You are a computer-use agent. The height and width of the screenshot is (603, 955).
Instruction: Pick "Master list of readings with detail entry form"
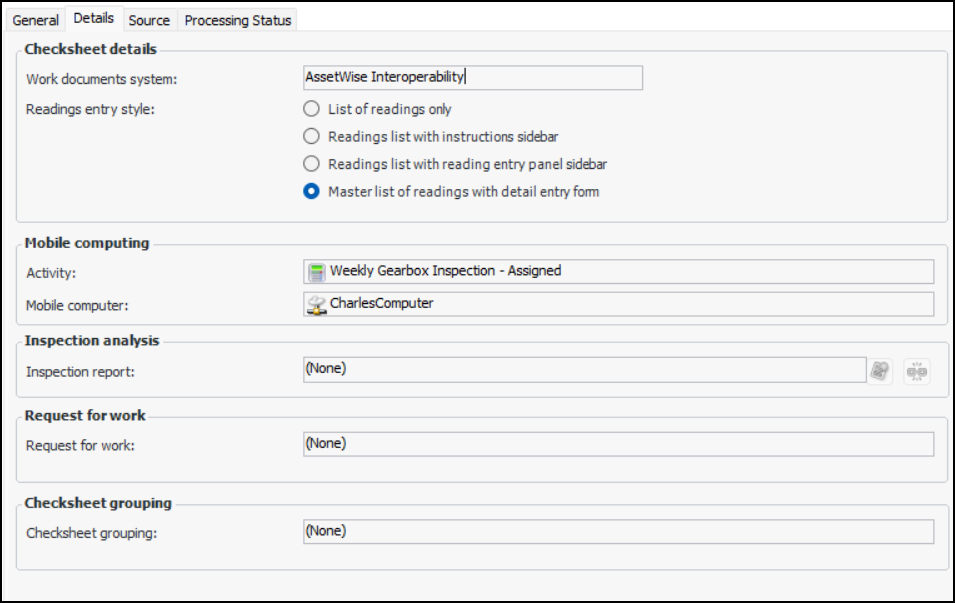point(312,191)
